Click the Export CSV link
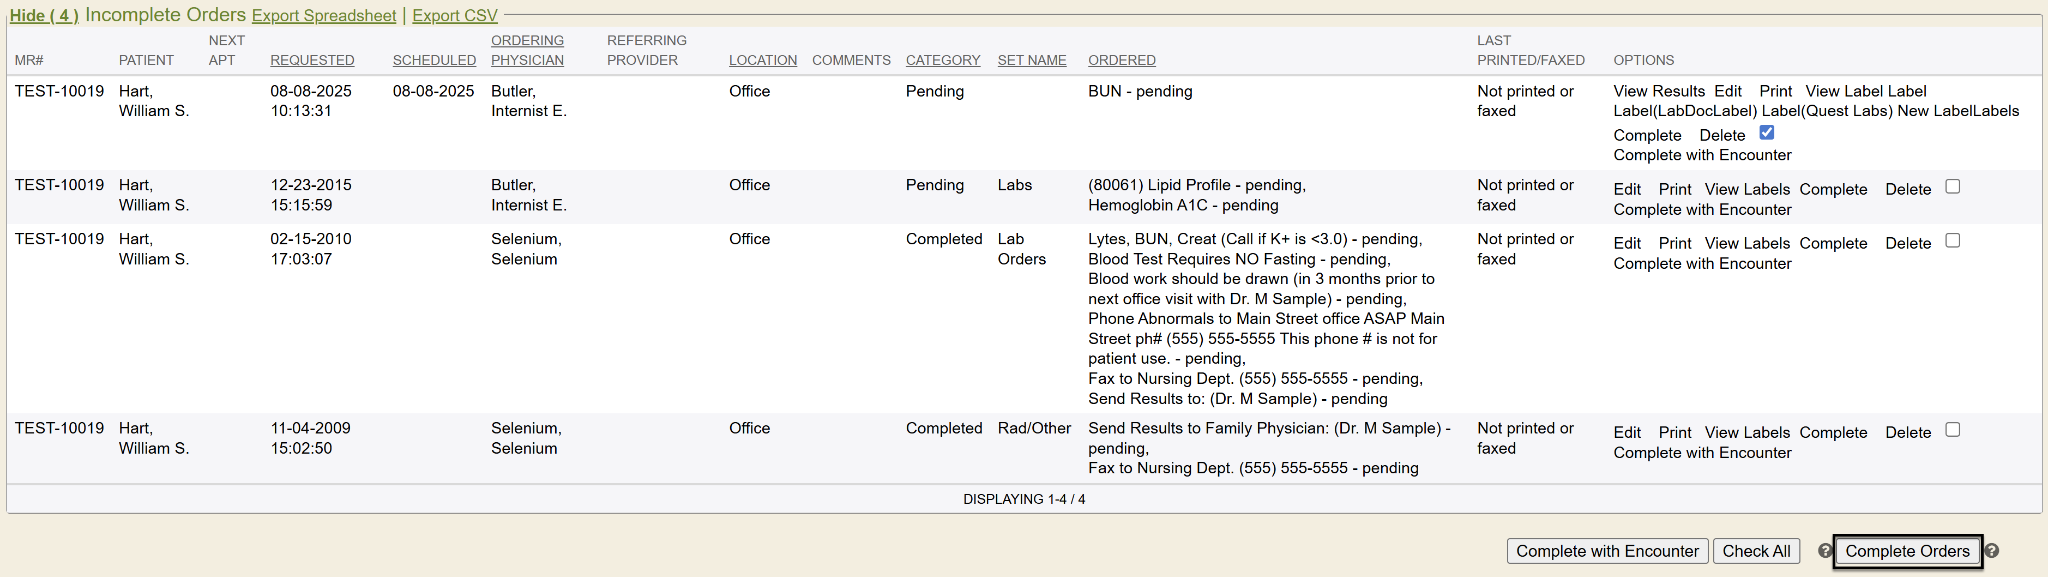The image size is (2048, 577). [x=455, y=16]
